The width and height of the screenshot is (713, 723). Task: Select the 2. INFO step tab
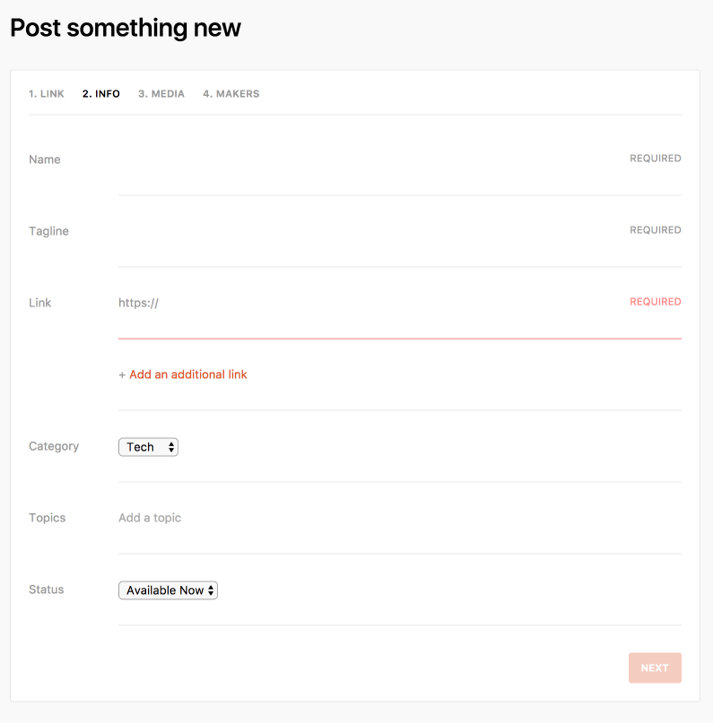[x=101, y=94]
